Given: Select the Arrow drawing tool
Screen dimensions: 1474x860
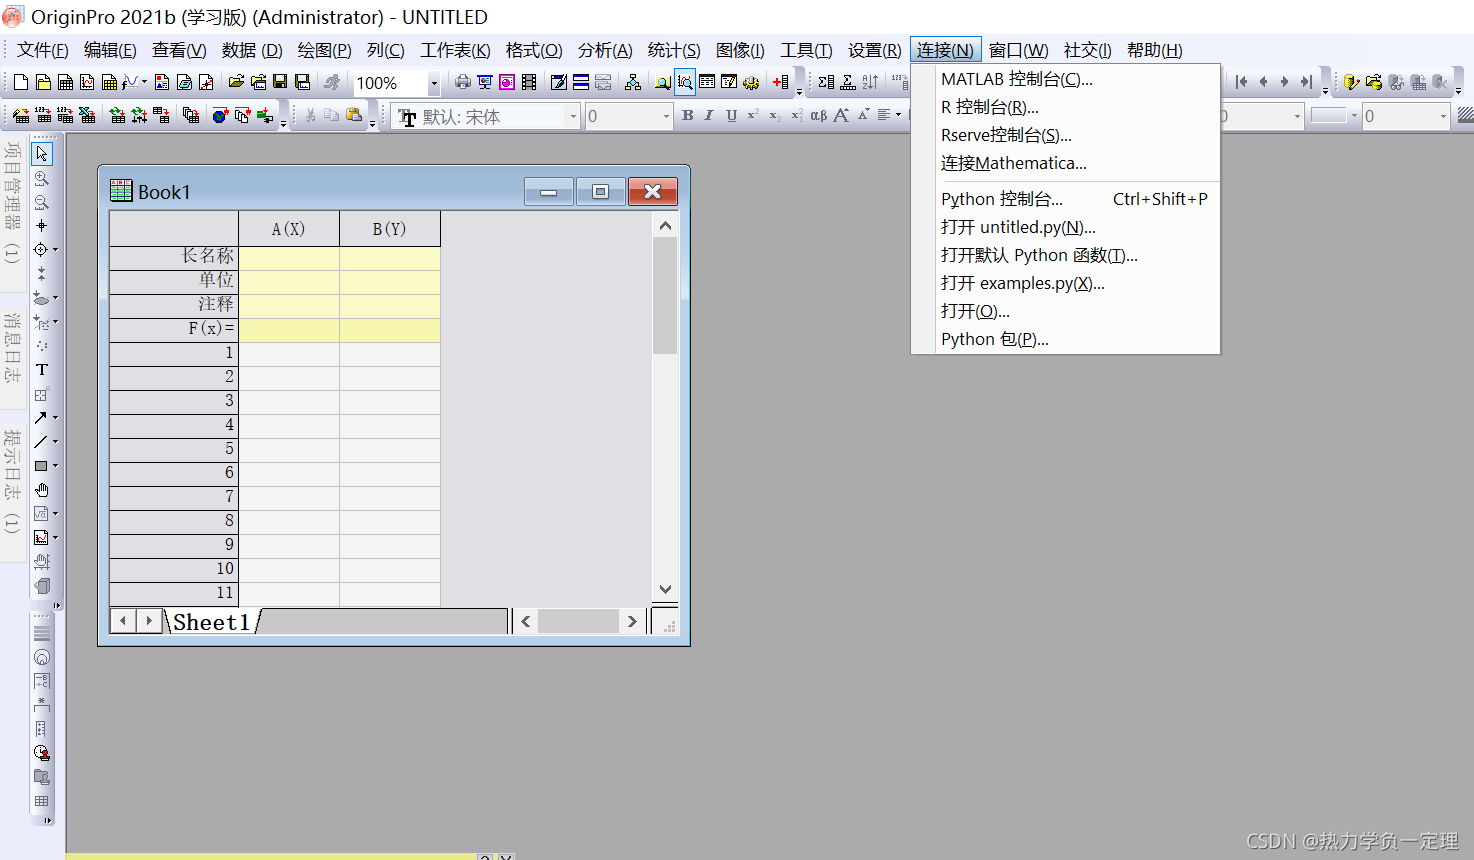Looking at the screenshot, I should (x=40, y=417).
